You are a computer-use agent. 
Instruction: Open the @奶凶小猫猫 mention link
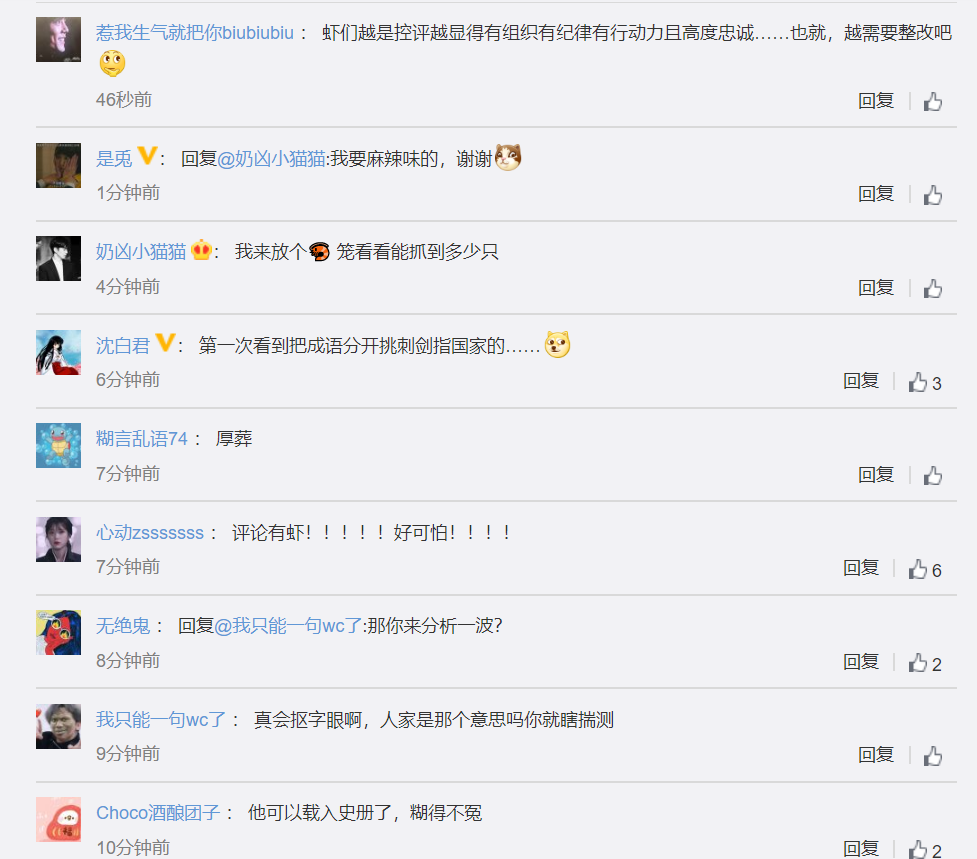272,159
